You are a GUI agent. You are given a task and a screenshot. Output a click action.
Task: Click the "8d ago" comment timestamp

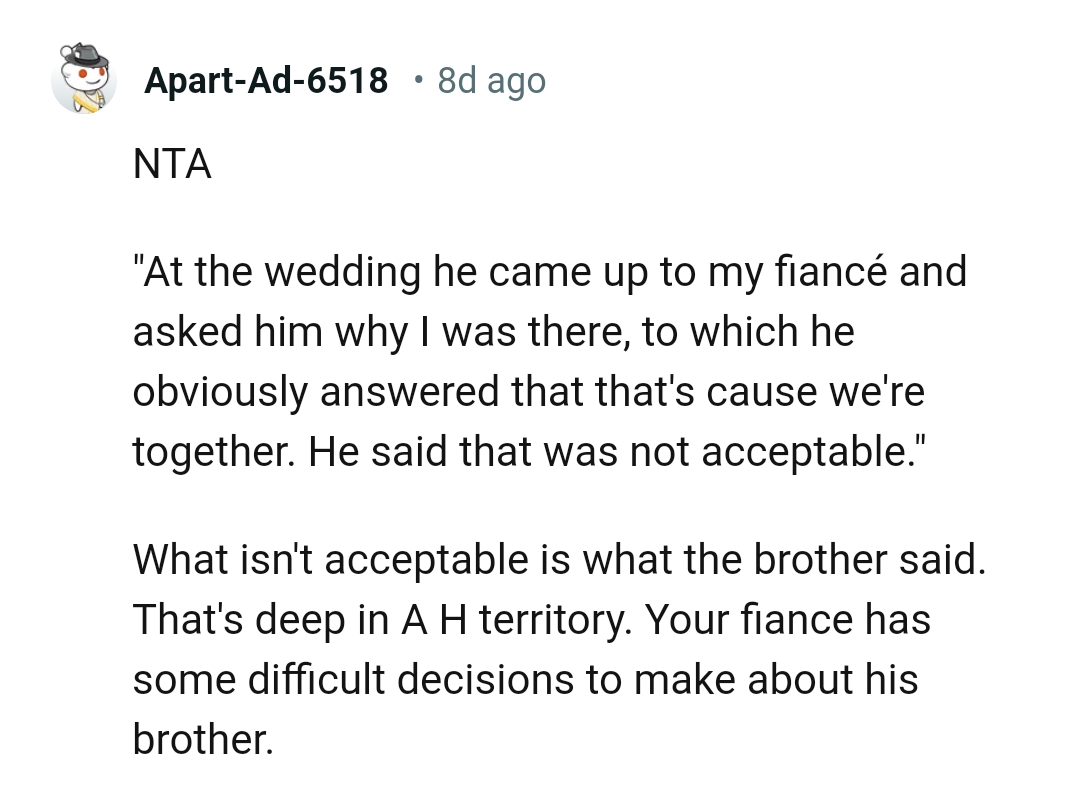point(492,80)
